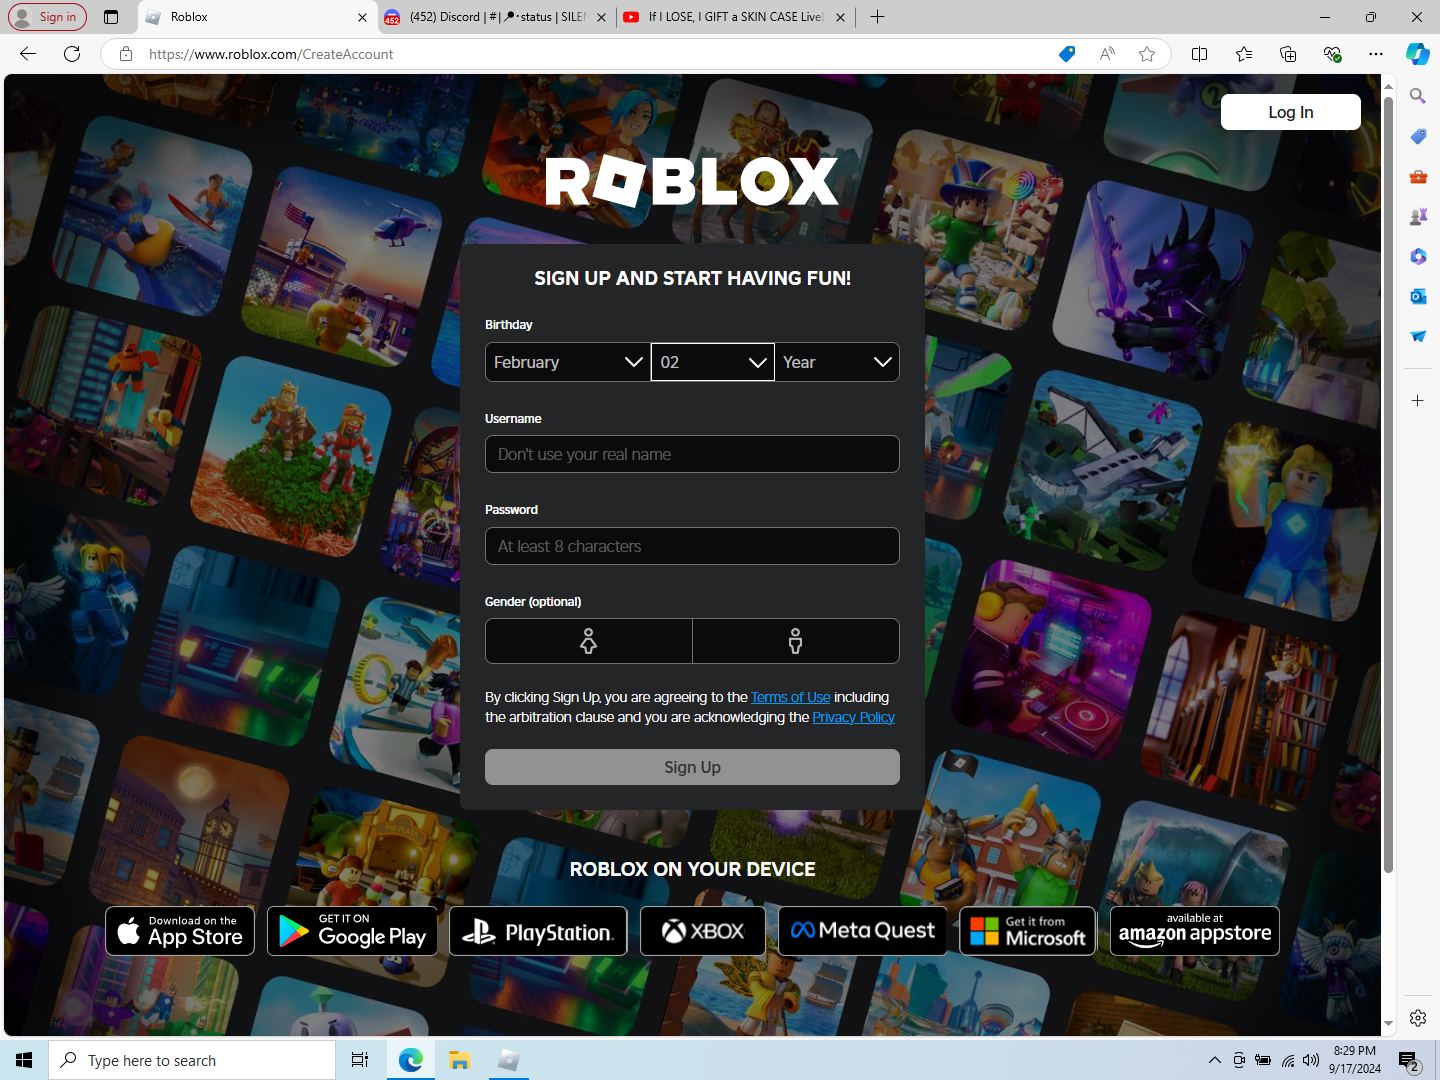1440x1080 pixels.
Task: Click the browser Sign in profile button
Action: [x=47, y=17]
